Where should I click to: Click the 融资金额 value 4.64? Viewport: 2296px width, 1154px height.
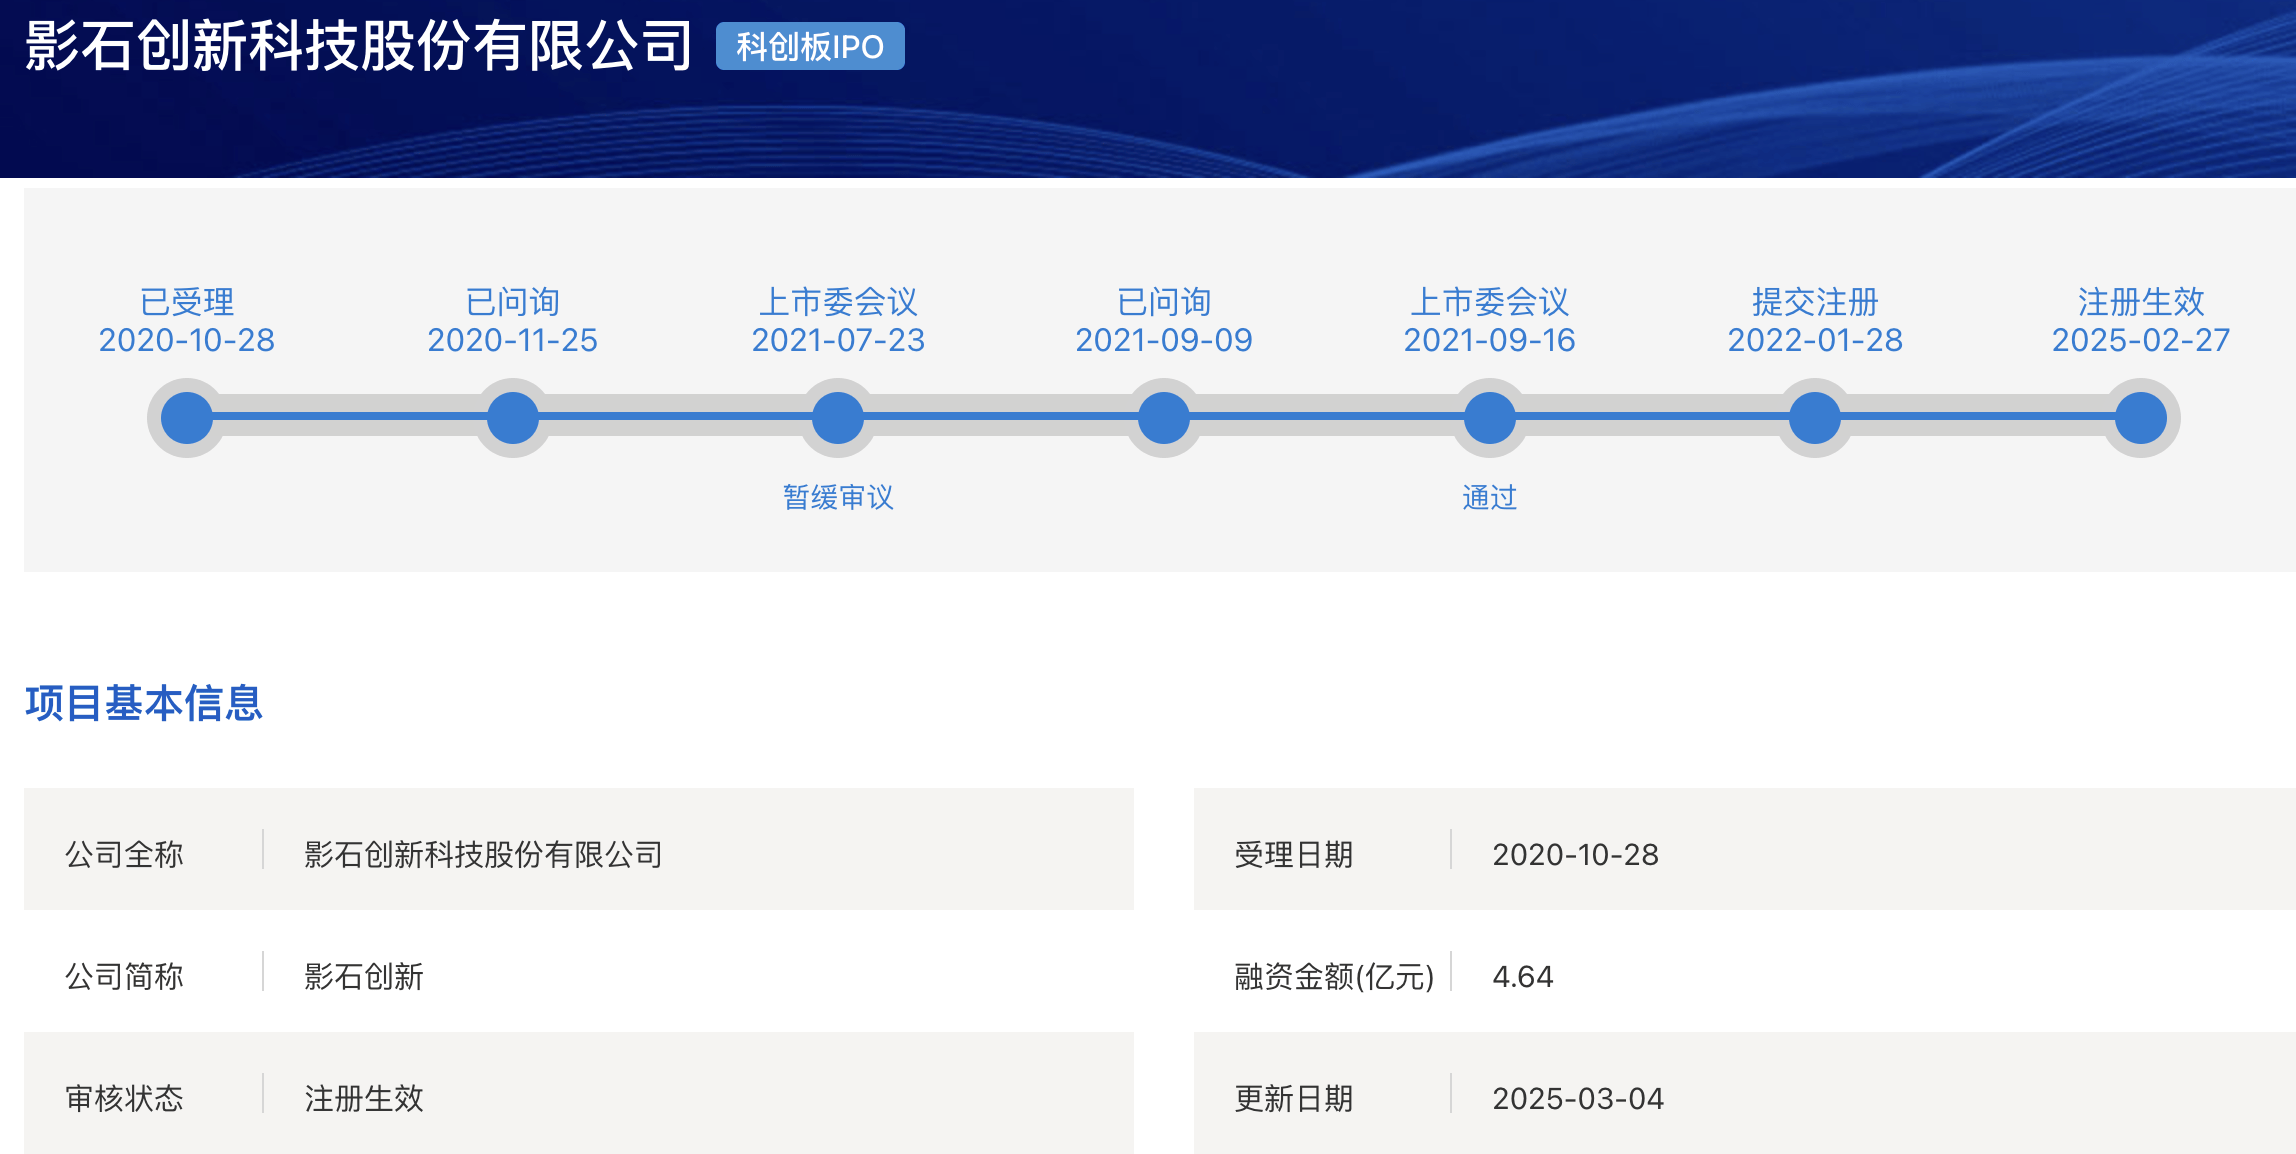pyautogui.click(x=1523, y=976)
